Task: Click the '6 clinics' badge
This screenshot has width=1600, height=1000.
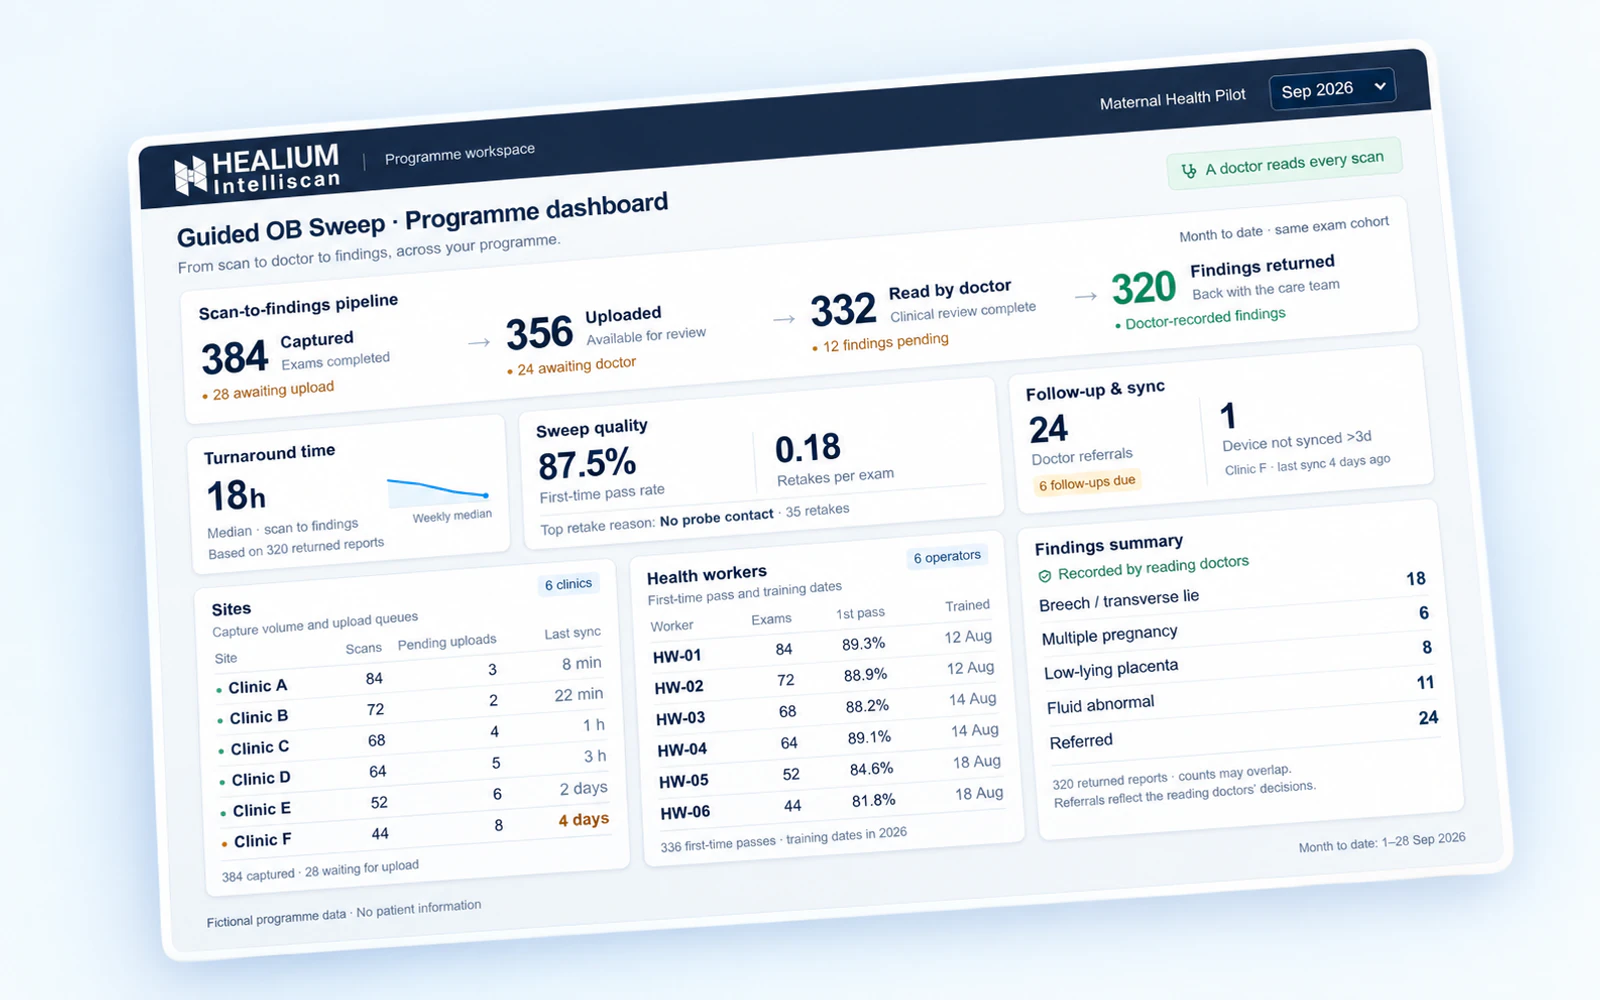Action: [x=568, y=584]
